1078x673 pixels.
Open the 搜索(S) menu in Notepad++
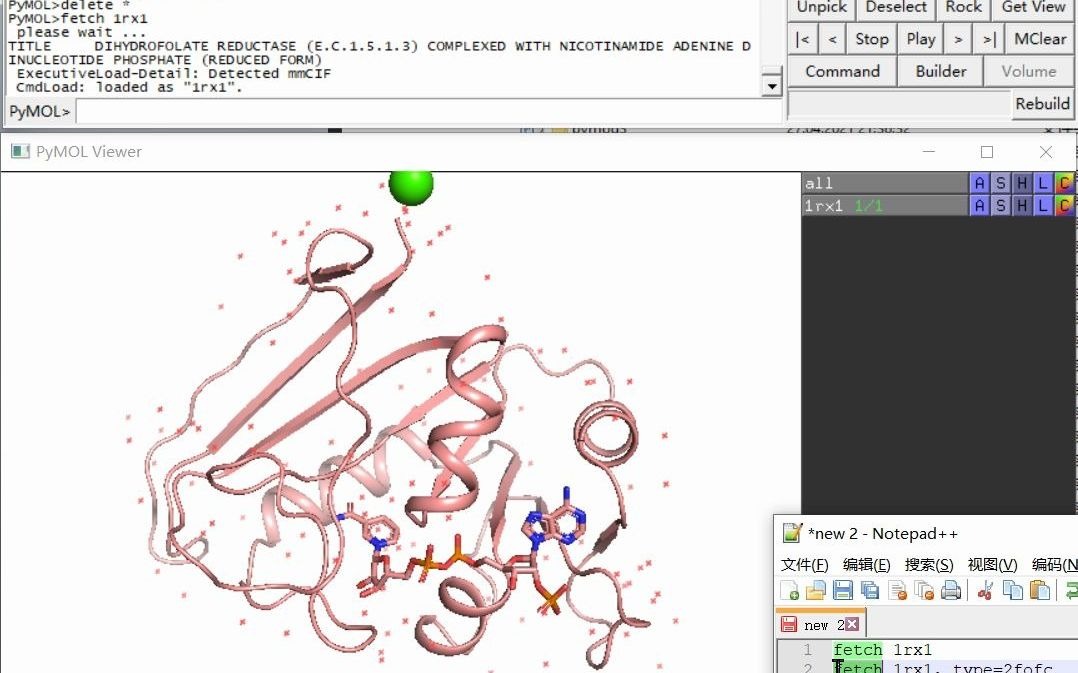[928, 564]
